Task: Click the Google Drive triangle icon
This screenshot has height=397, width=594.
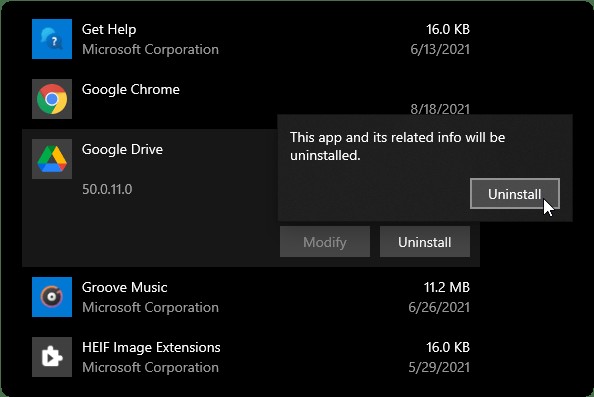Action: click(52, 159)
